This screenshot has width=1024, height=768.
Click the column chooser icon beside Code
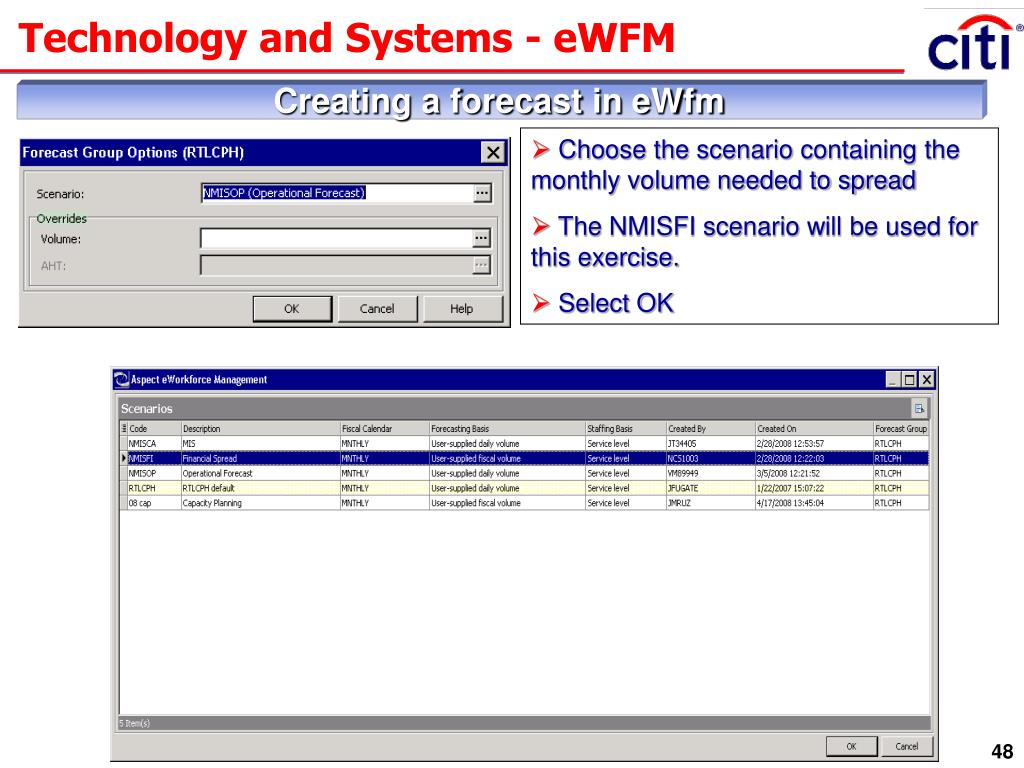pyautogui.click(x=124, y=428)
